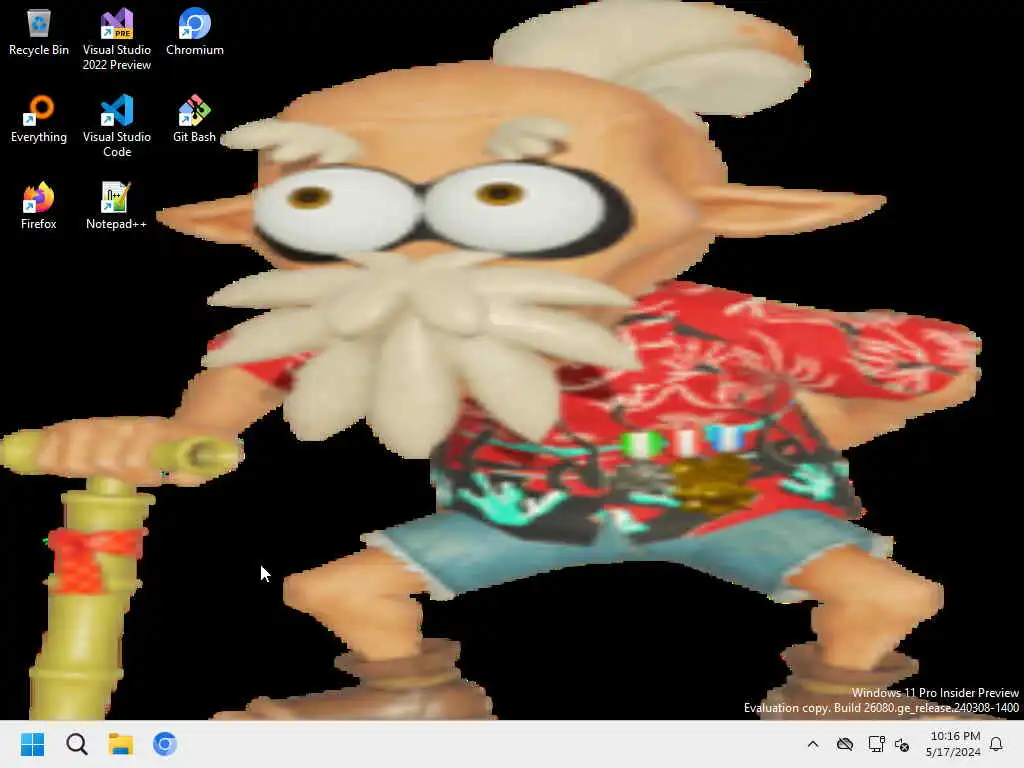Open File Explorer from the taskbar
This screenshot has width=1024, height=768.
pyautogui.click(x=121, y=744)
